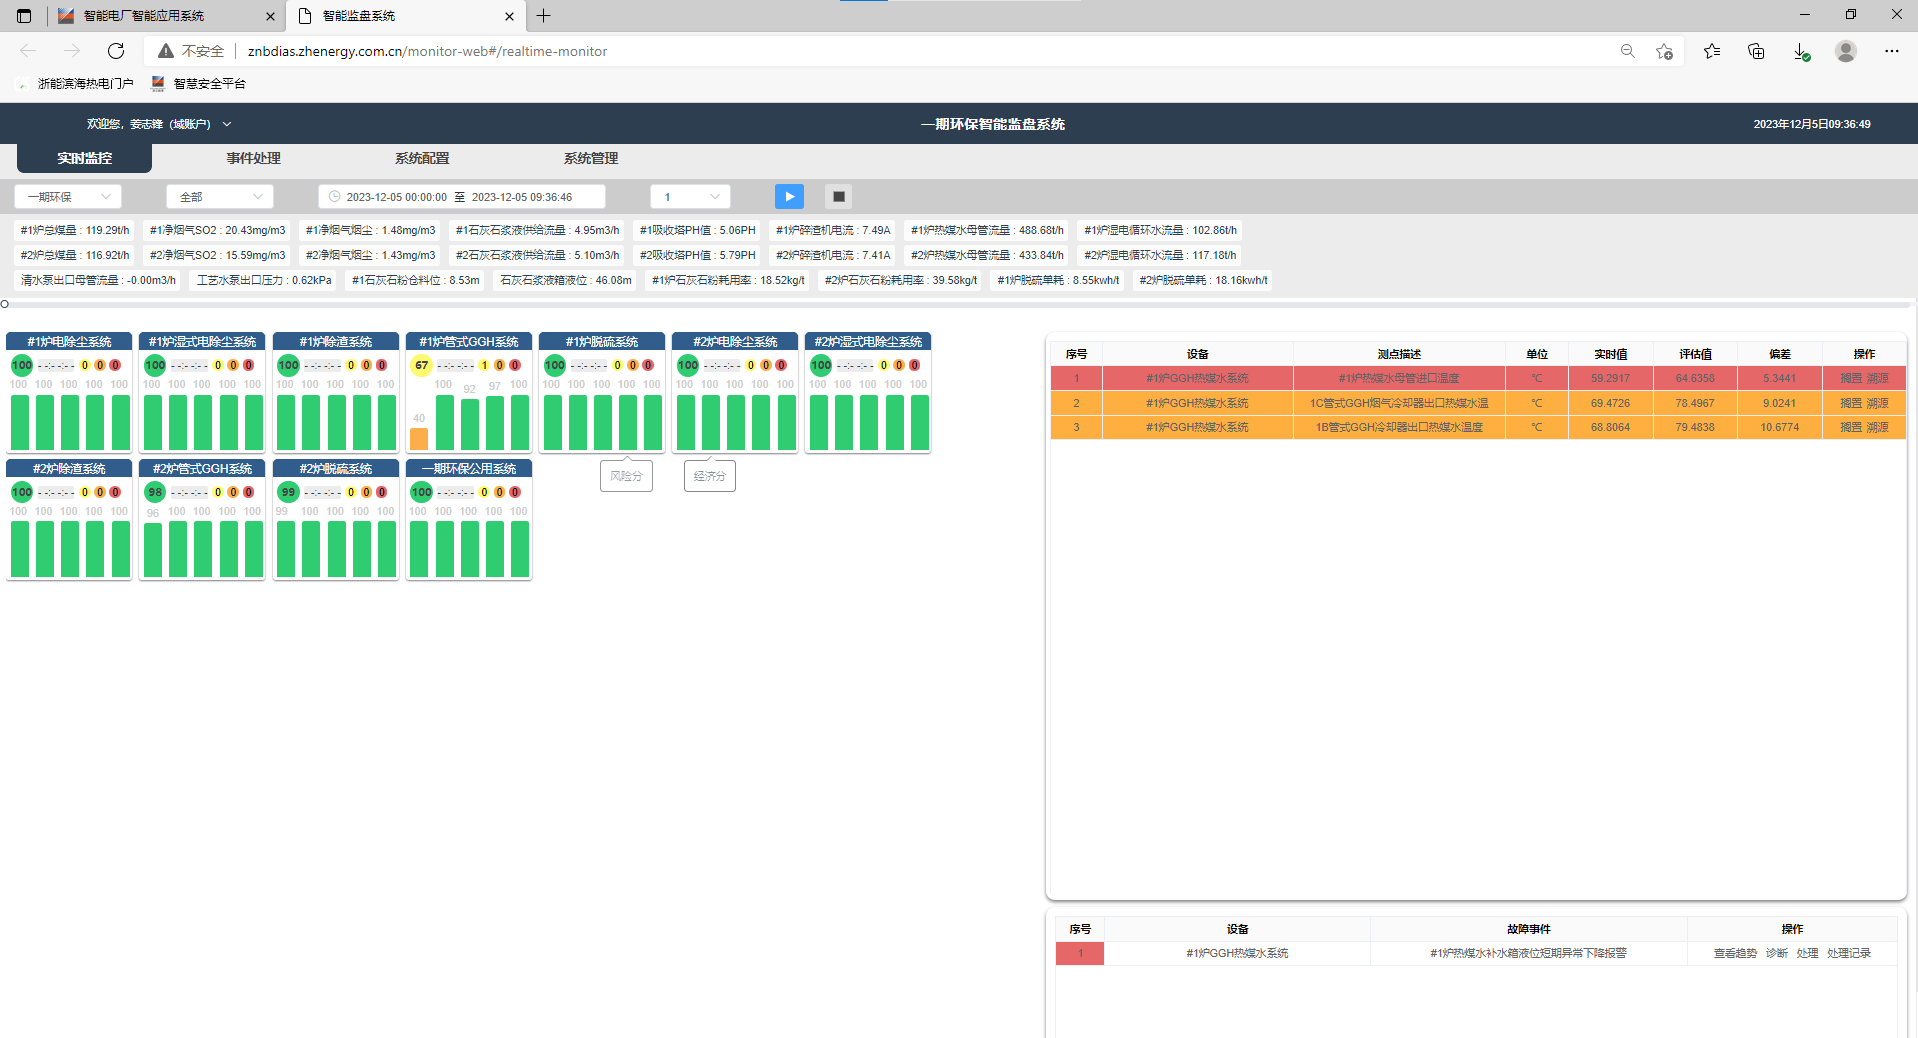The height and width of the screenshot is (1038, 1918).
Task: Click the blue play button
Action: 789,197
